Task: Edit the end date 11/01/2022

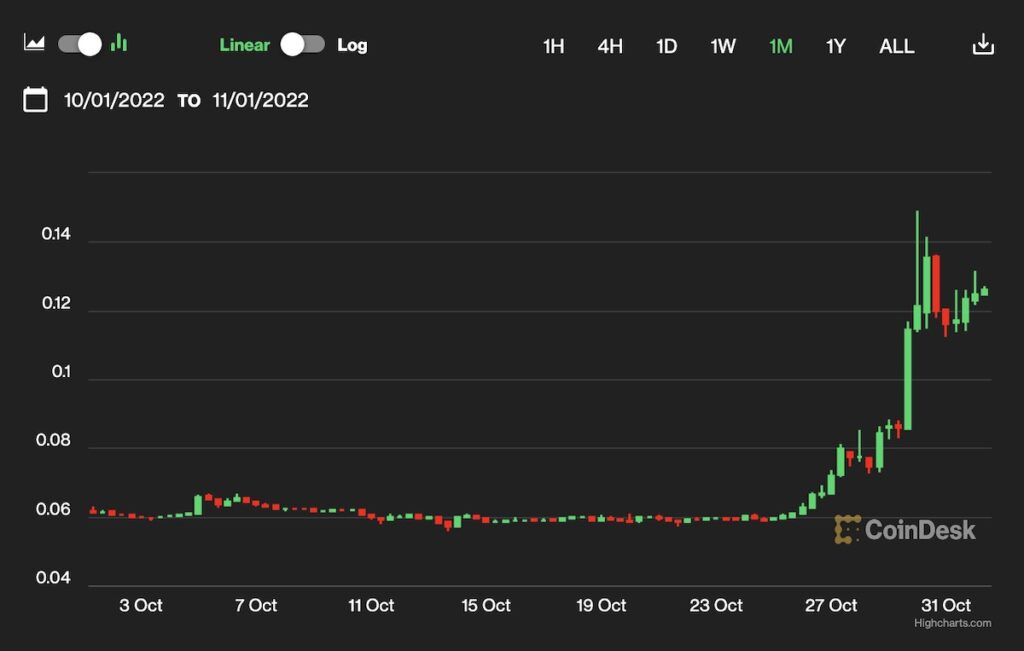Action: click(260, 100)
